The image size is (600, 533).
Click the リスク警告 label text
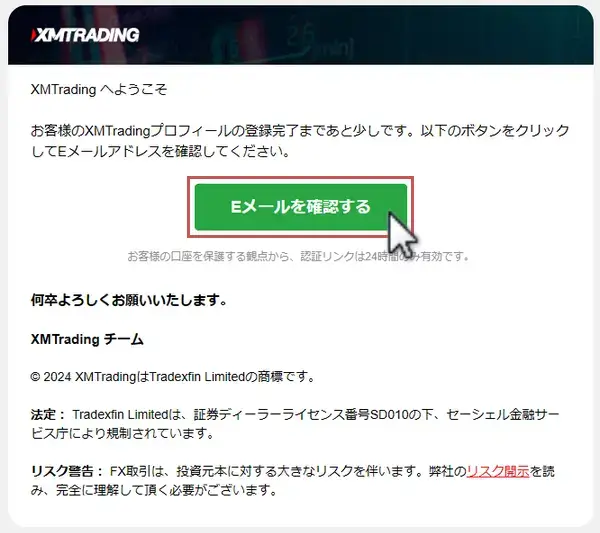click(x=67, y=471)
